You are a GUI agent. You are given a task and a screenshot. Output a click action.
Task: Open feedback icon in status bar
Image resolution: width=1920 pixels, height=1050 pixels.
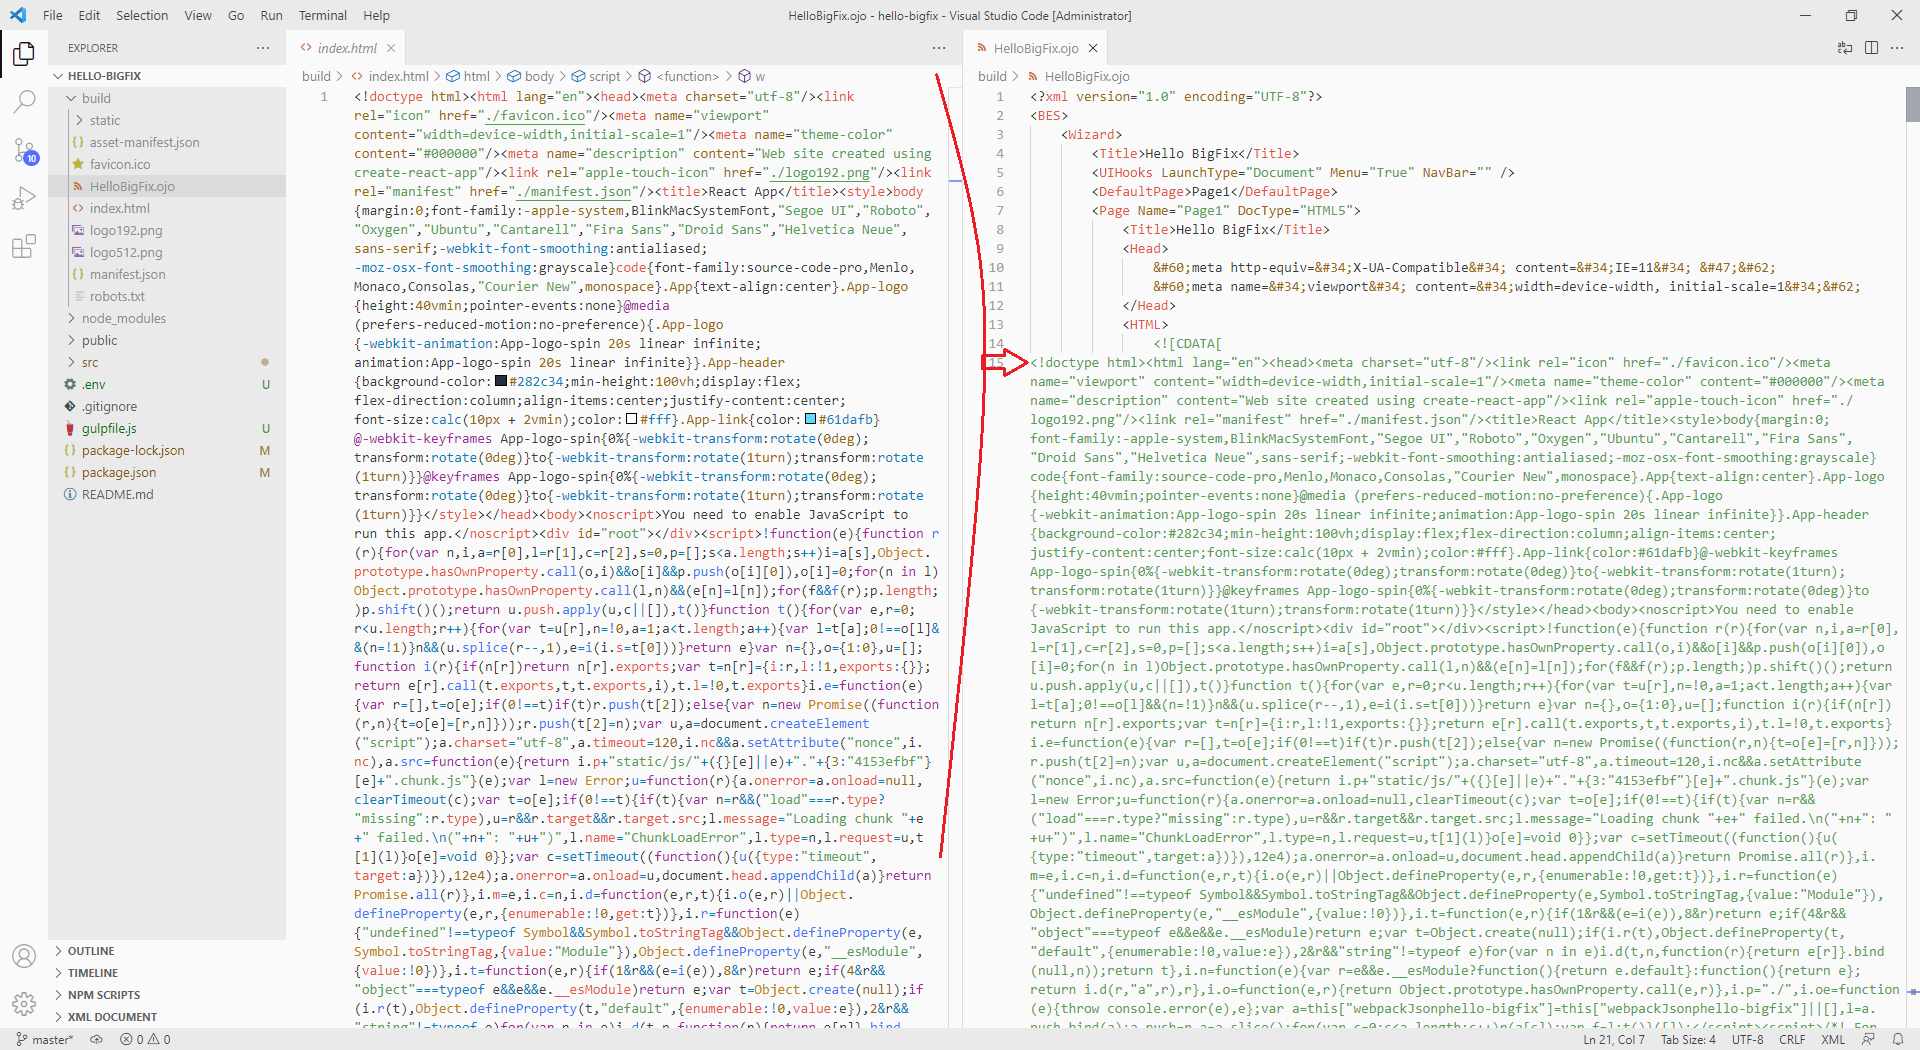point(1868,1039)
